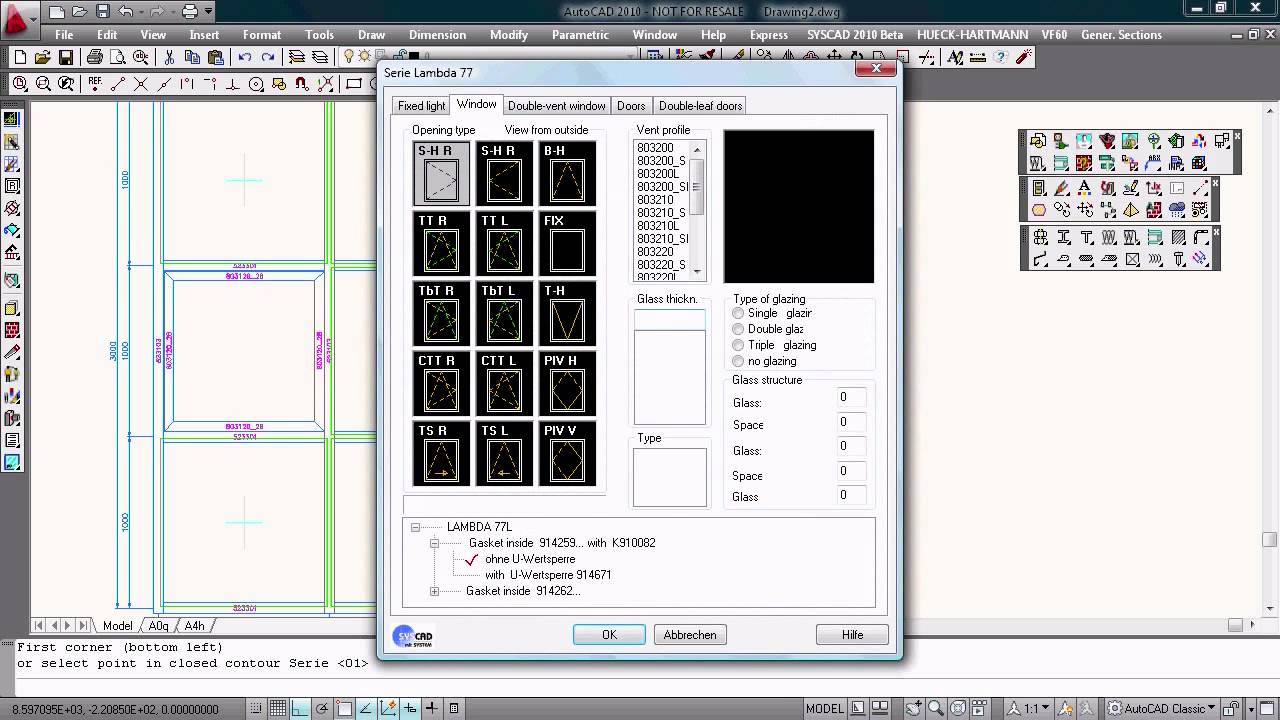Select the PIV H pivot opening type
Screen dimensions: 1280x720
click(x=567, y=383)
